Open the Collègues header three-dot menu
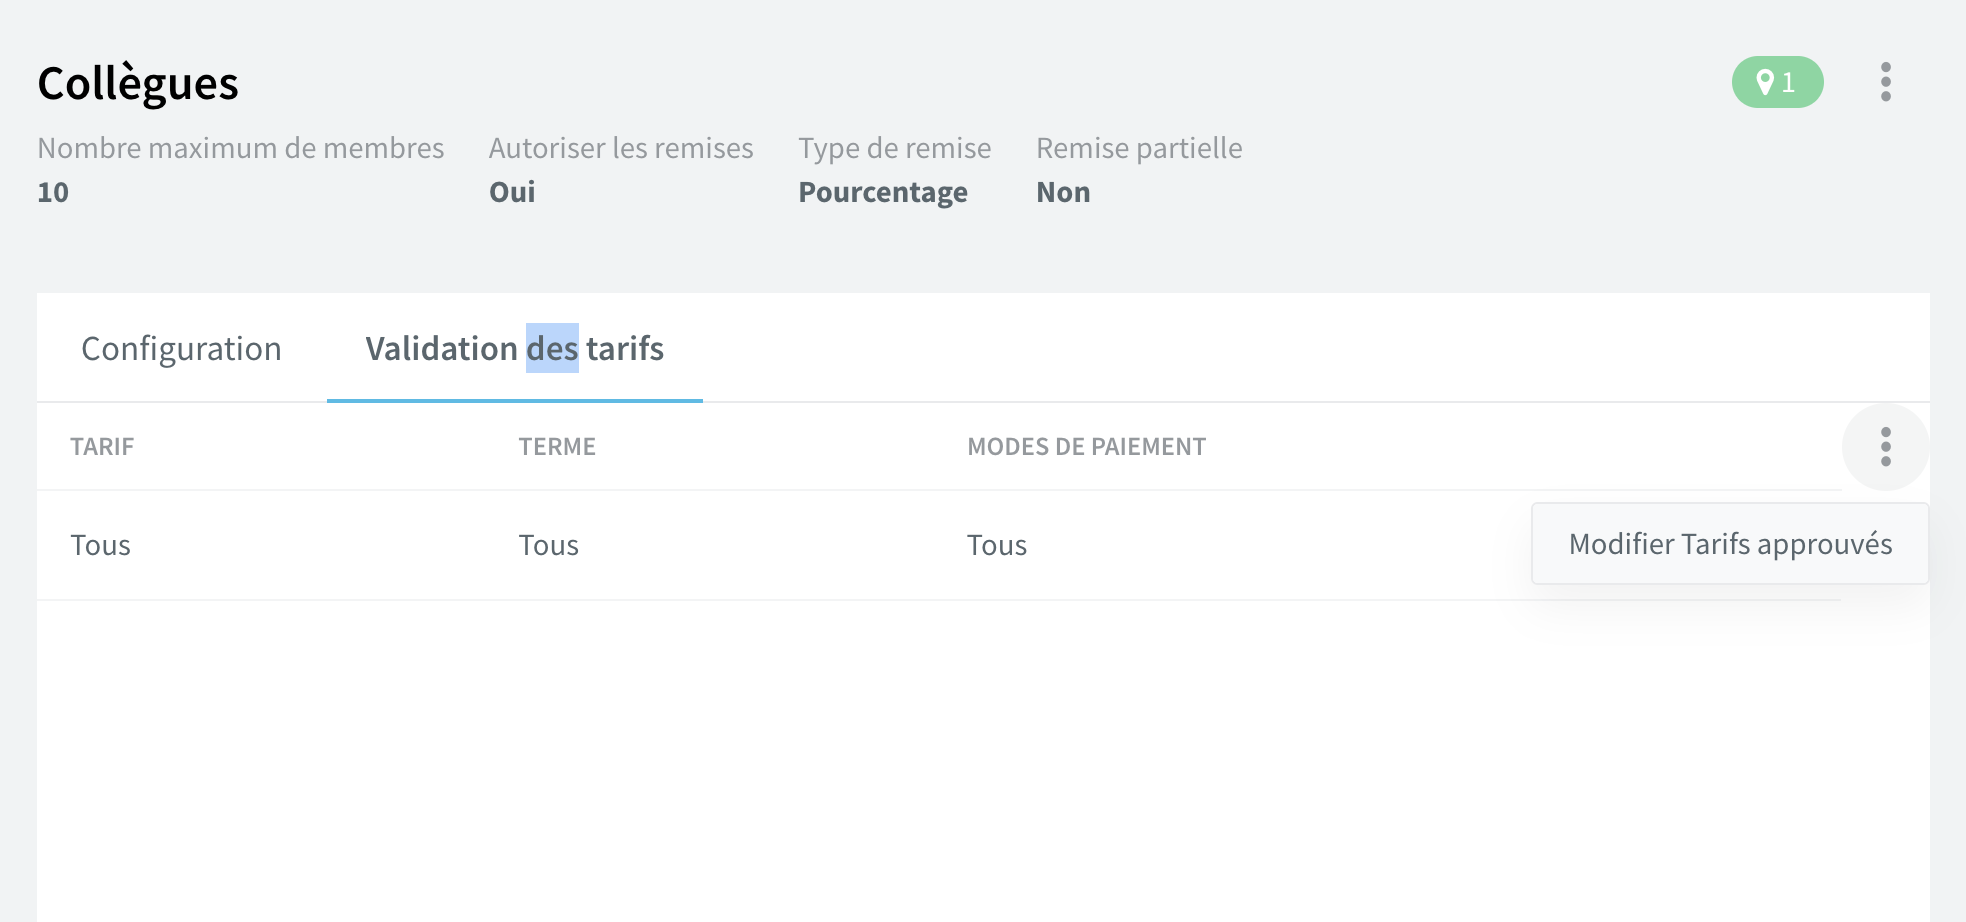The width and height of the screenshot is (1966, 922). (x=1885, y=82)
